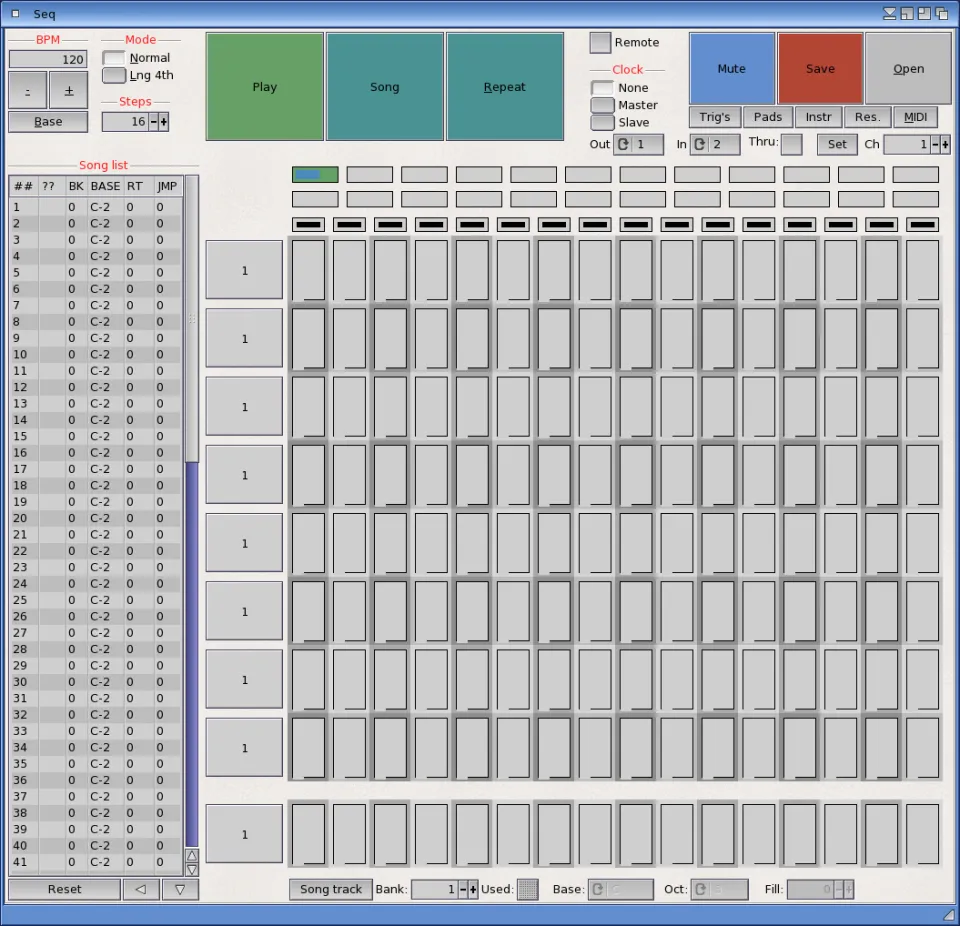Select the Master clock option

602,105
